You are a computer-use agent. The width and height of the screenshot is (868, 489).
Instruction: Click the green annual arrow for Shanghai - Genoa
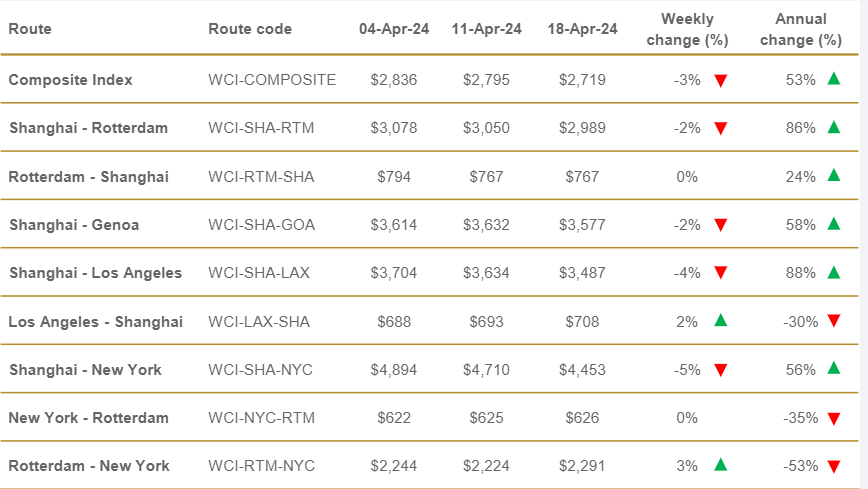coord(833,224)
